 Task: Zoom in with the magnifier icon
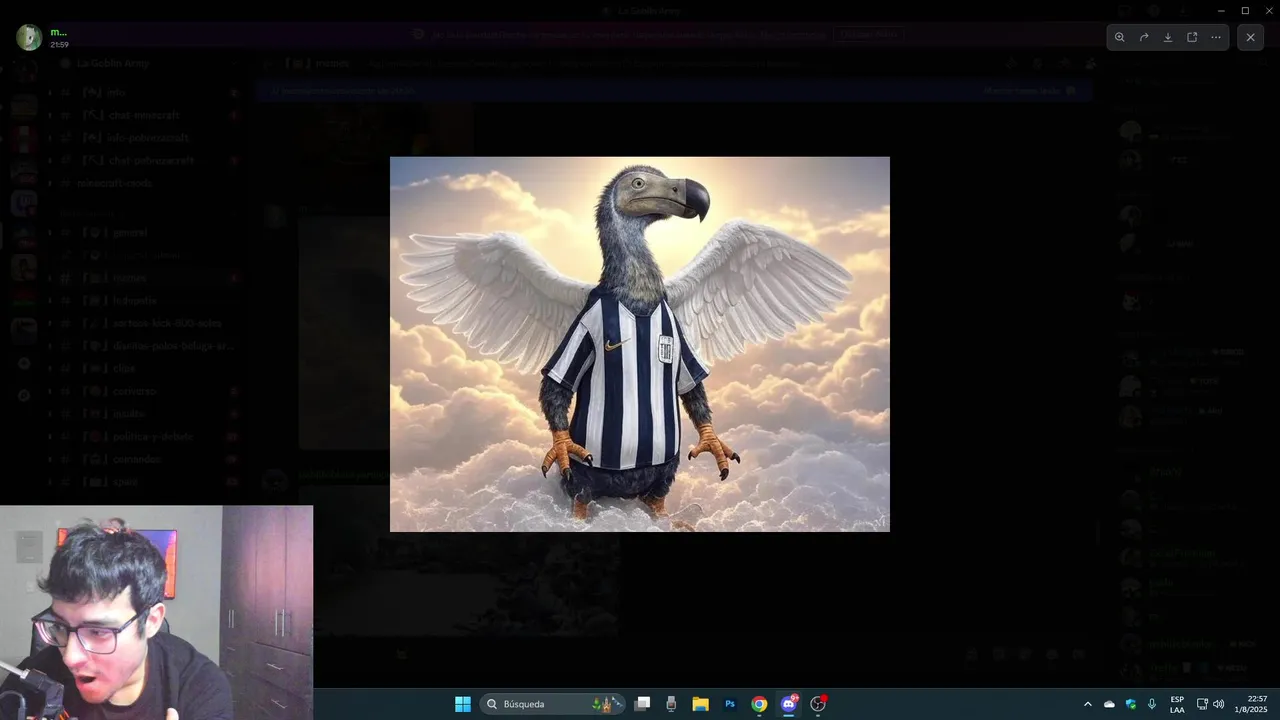1120,37
